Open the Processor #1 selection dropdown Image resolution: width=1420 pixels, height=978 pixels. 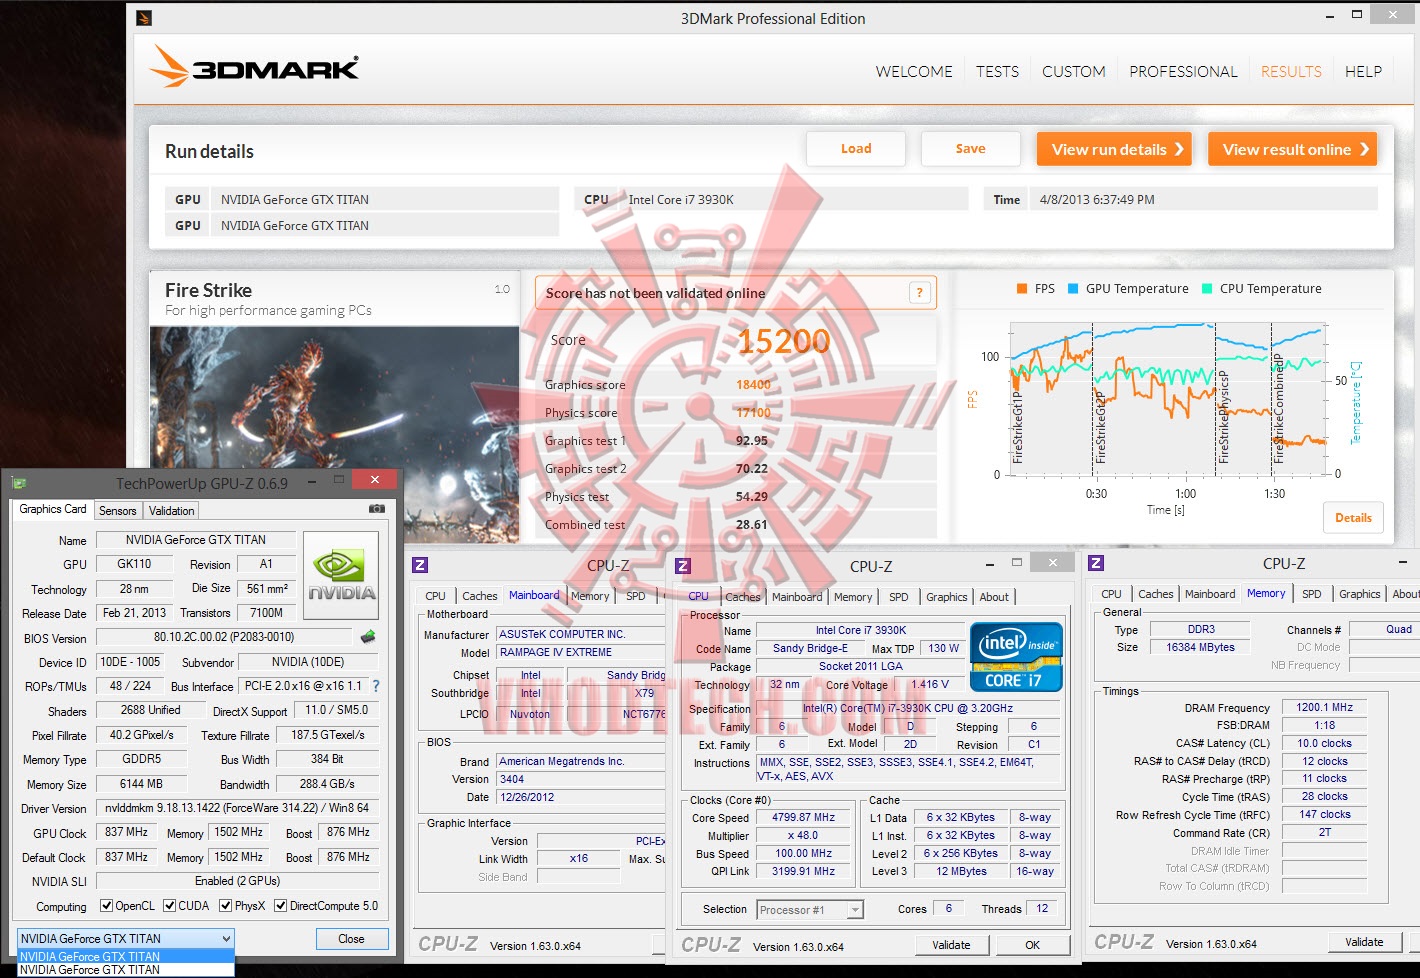point(810,910)
